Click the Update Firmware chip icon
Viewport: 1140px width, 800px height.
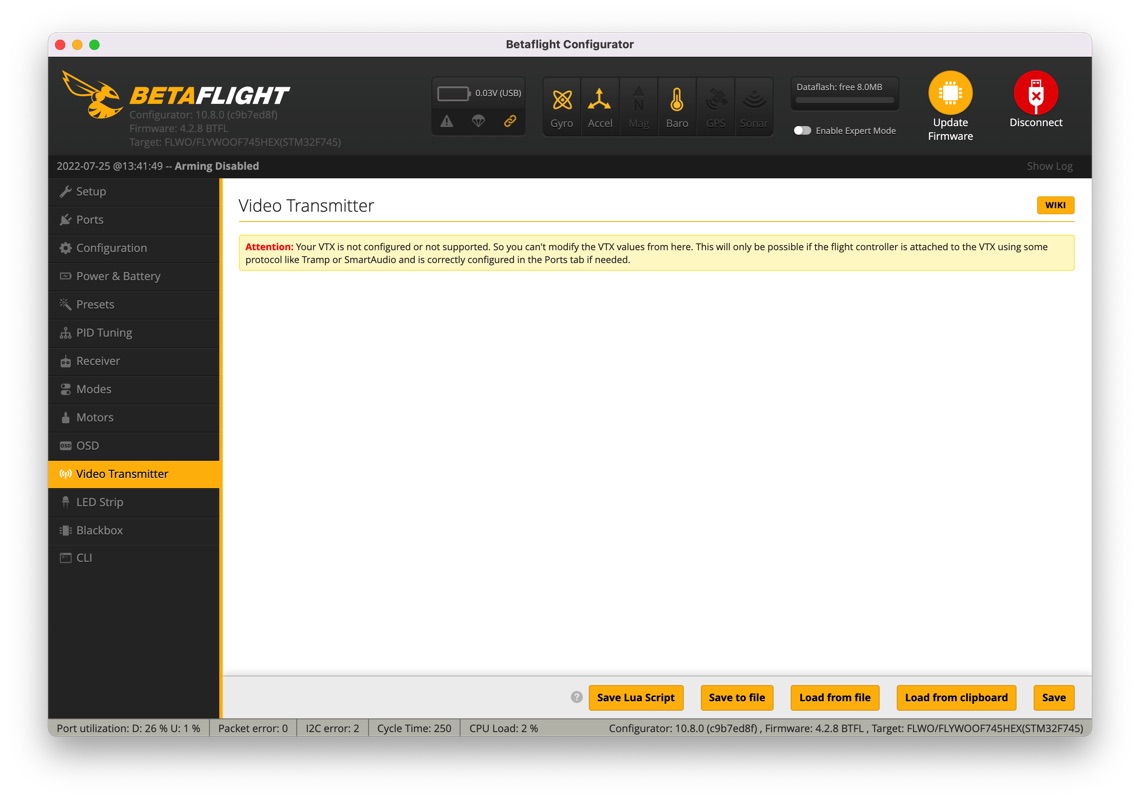[x=950, y=93]
